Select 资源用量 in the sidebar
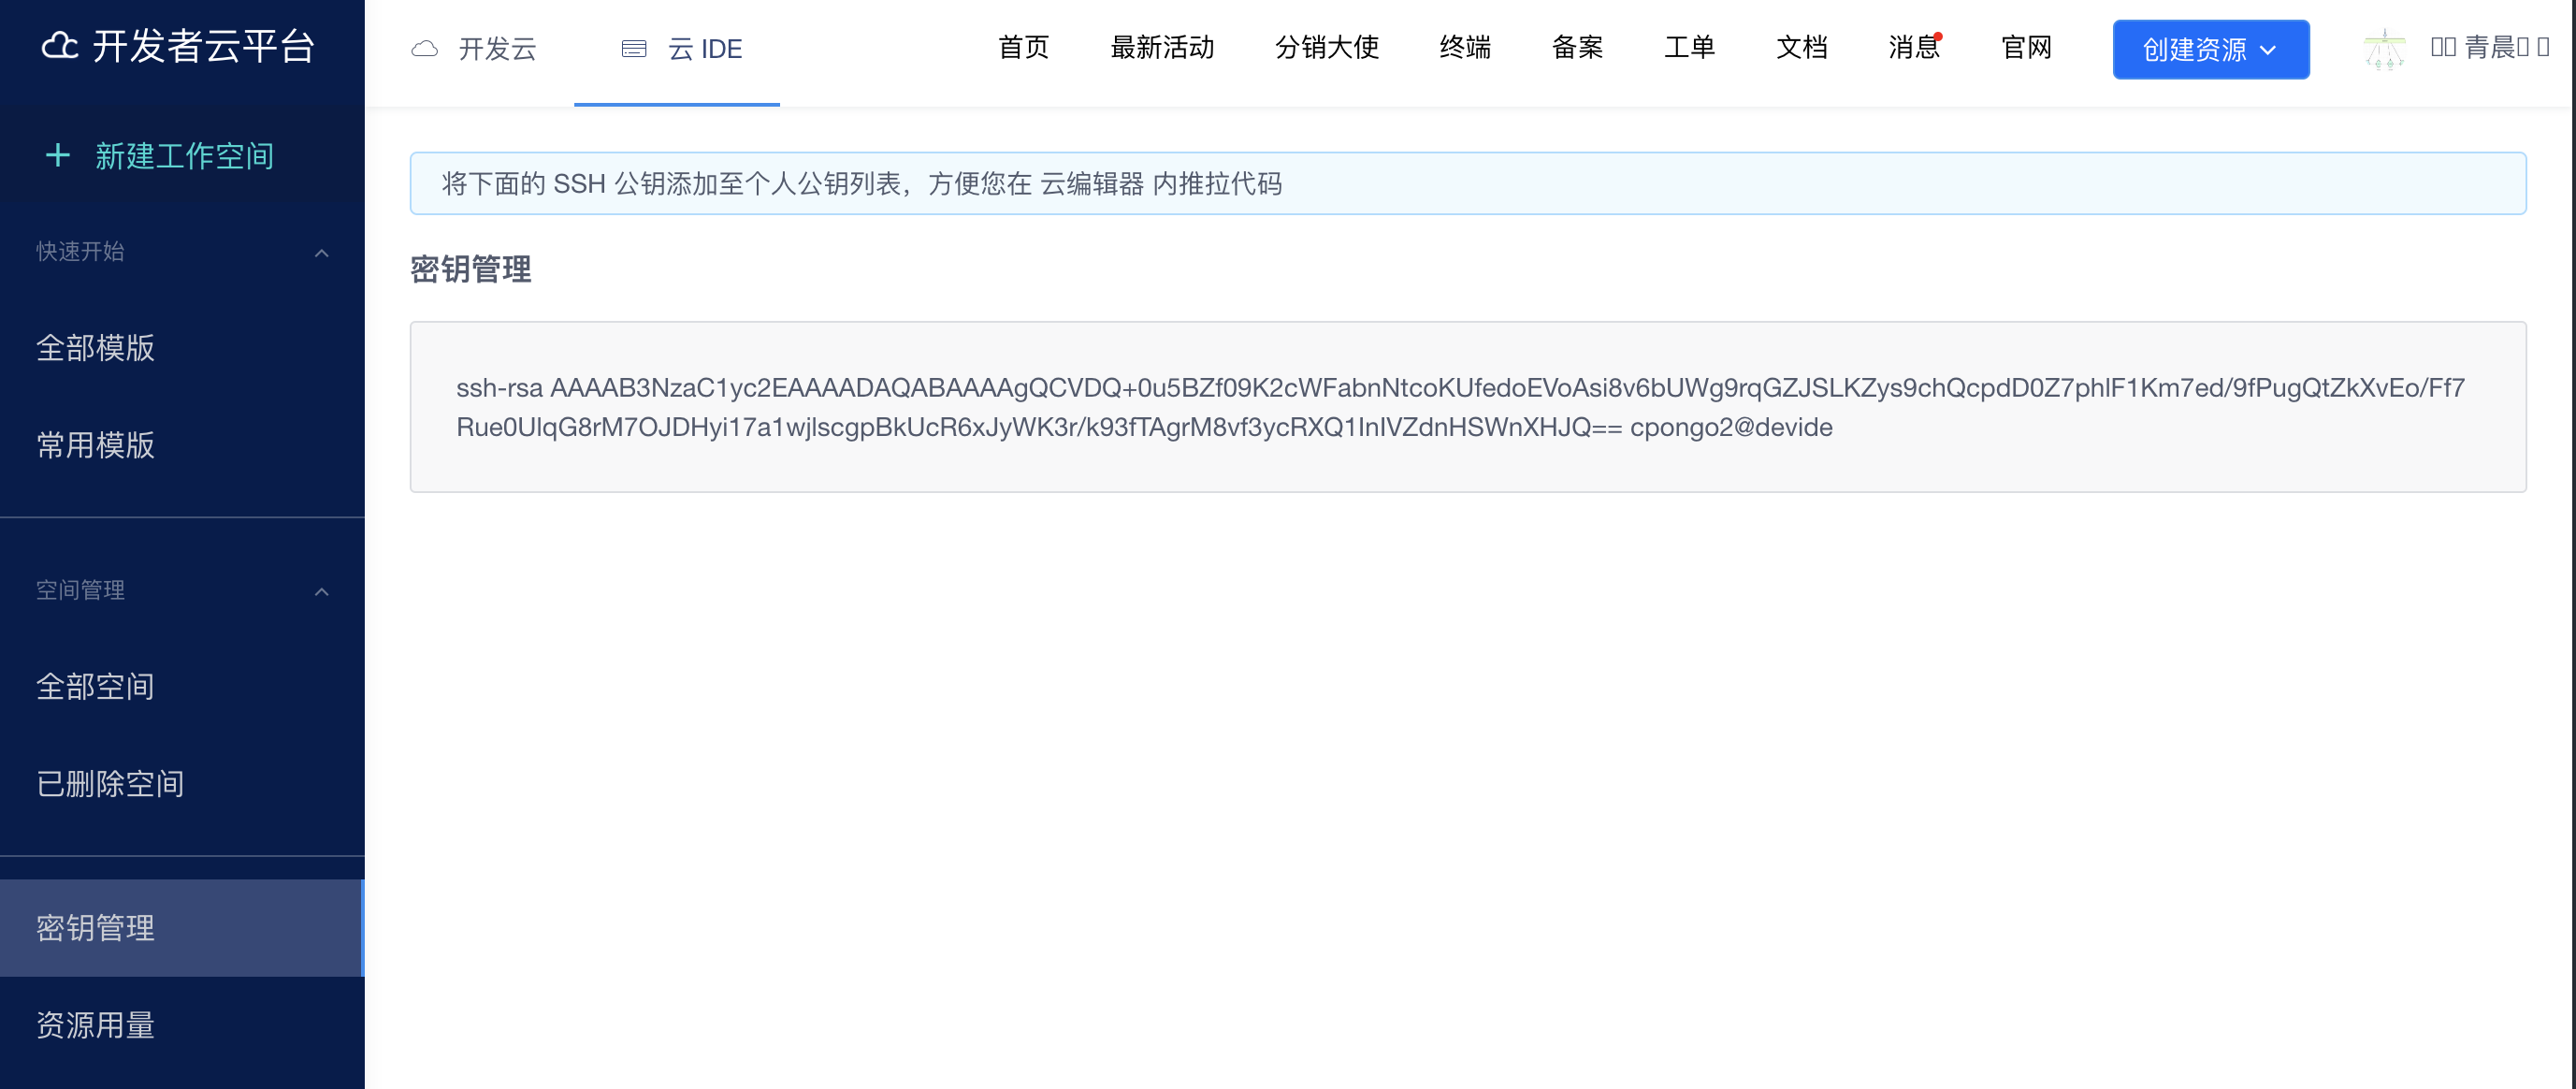Image resolution: width=2576 pixels, height=1089 pixels. pyautogui.click(x=96, y=1025)
